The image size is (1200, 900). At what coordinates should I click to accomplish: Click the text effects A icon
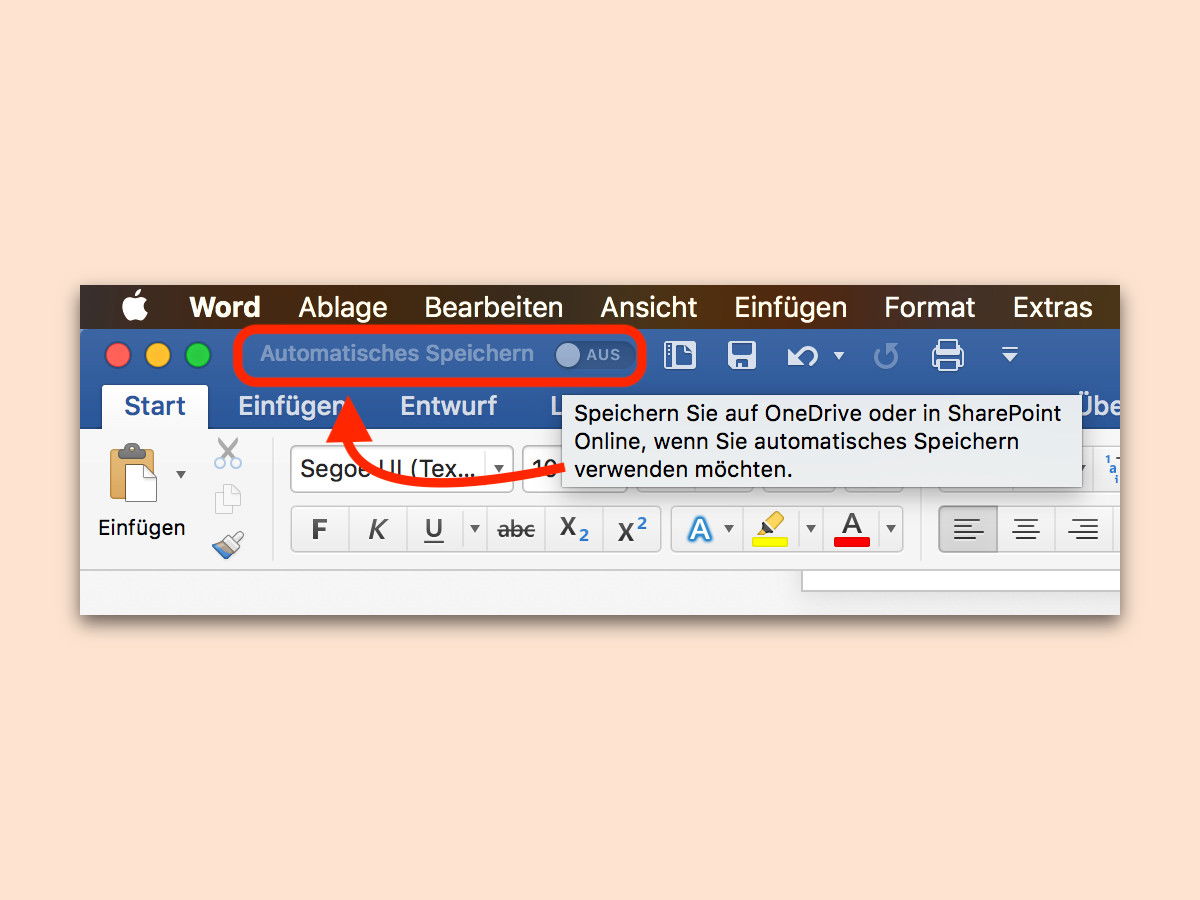pyautogui.click(x=700, y=529)
